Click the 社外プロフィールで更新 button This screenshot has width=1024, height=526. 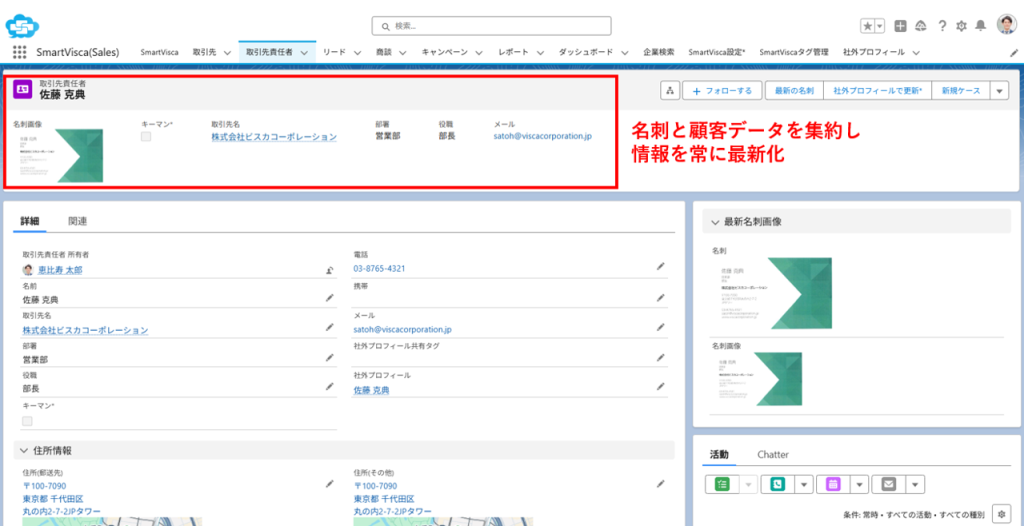point(878,91)
